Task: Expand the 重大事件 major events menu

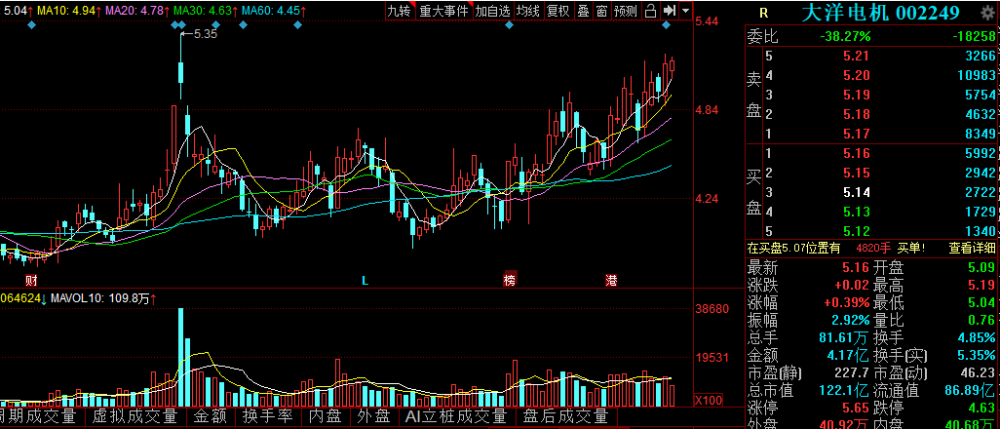Action: [443, 11]
